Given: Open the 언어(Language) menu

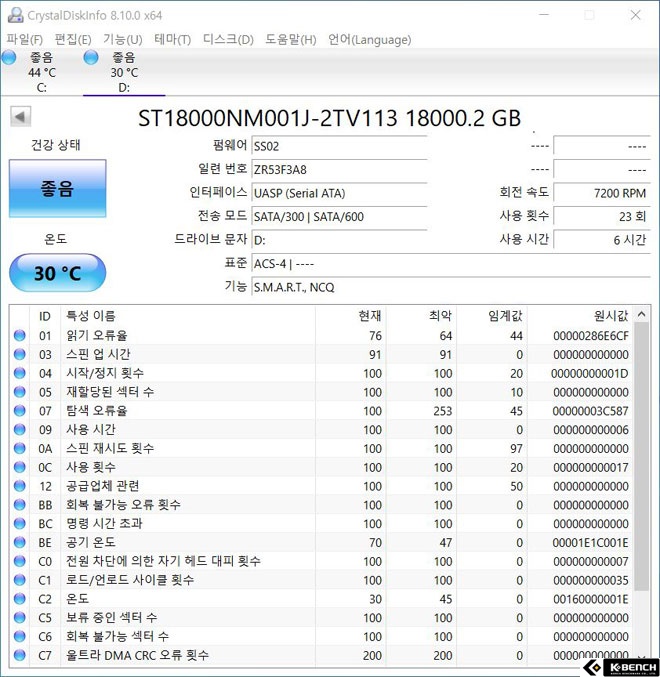Looking at the screenshot, I should (369, 40).
